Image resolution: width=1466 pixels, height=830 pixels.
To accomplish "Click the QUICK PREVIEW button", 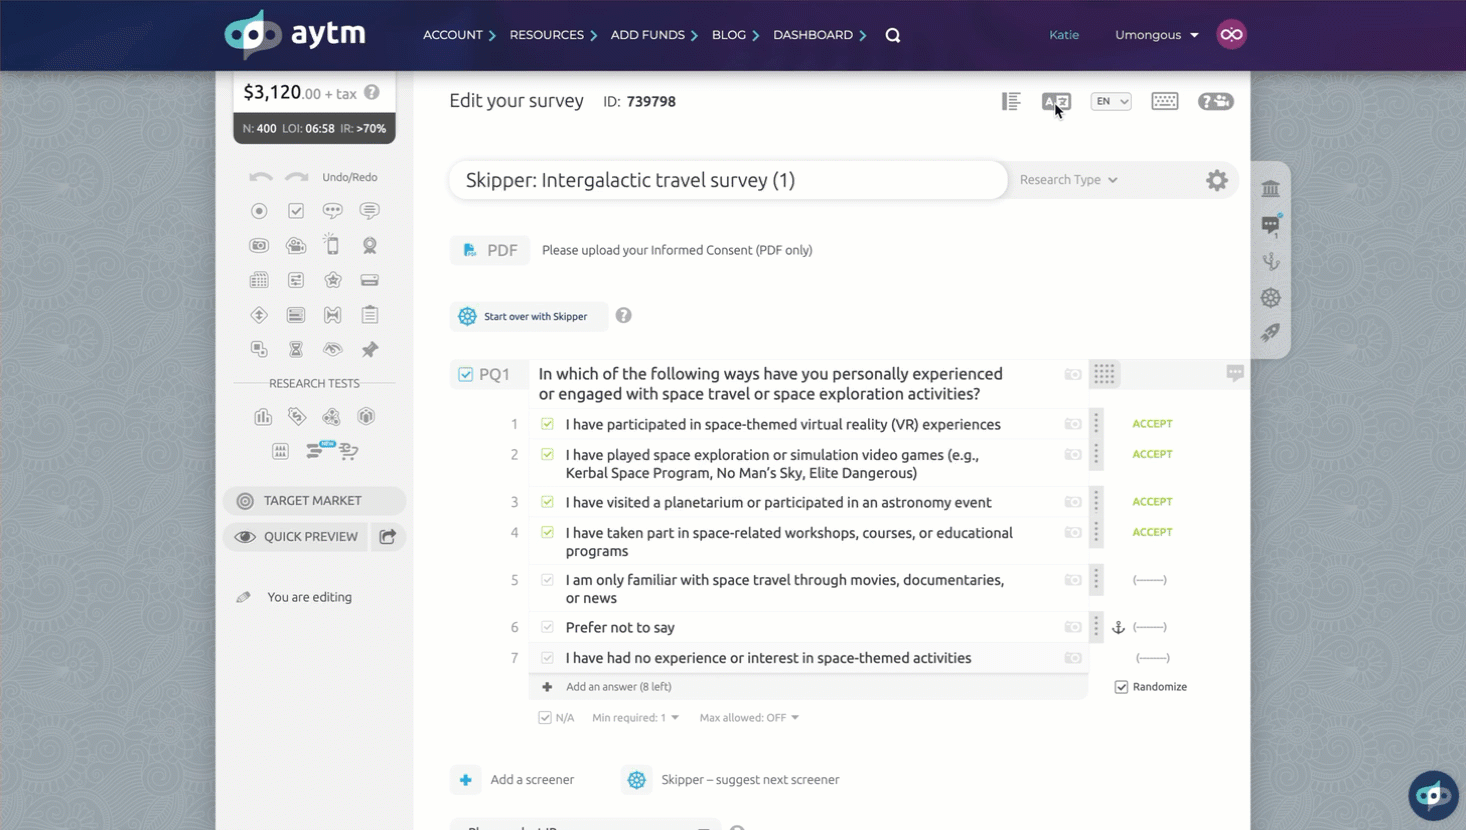I will [297, 537].
